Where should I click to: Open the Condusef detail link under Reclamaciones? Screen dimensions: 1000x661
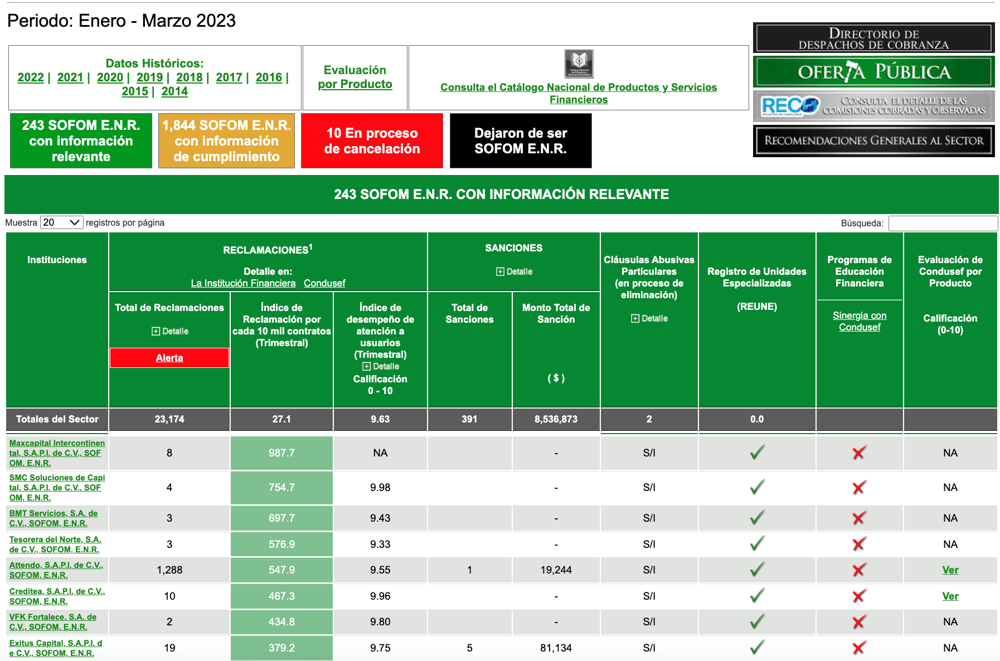click(x=325, y=283)
